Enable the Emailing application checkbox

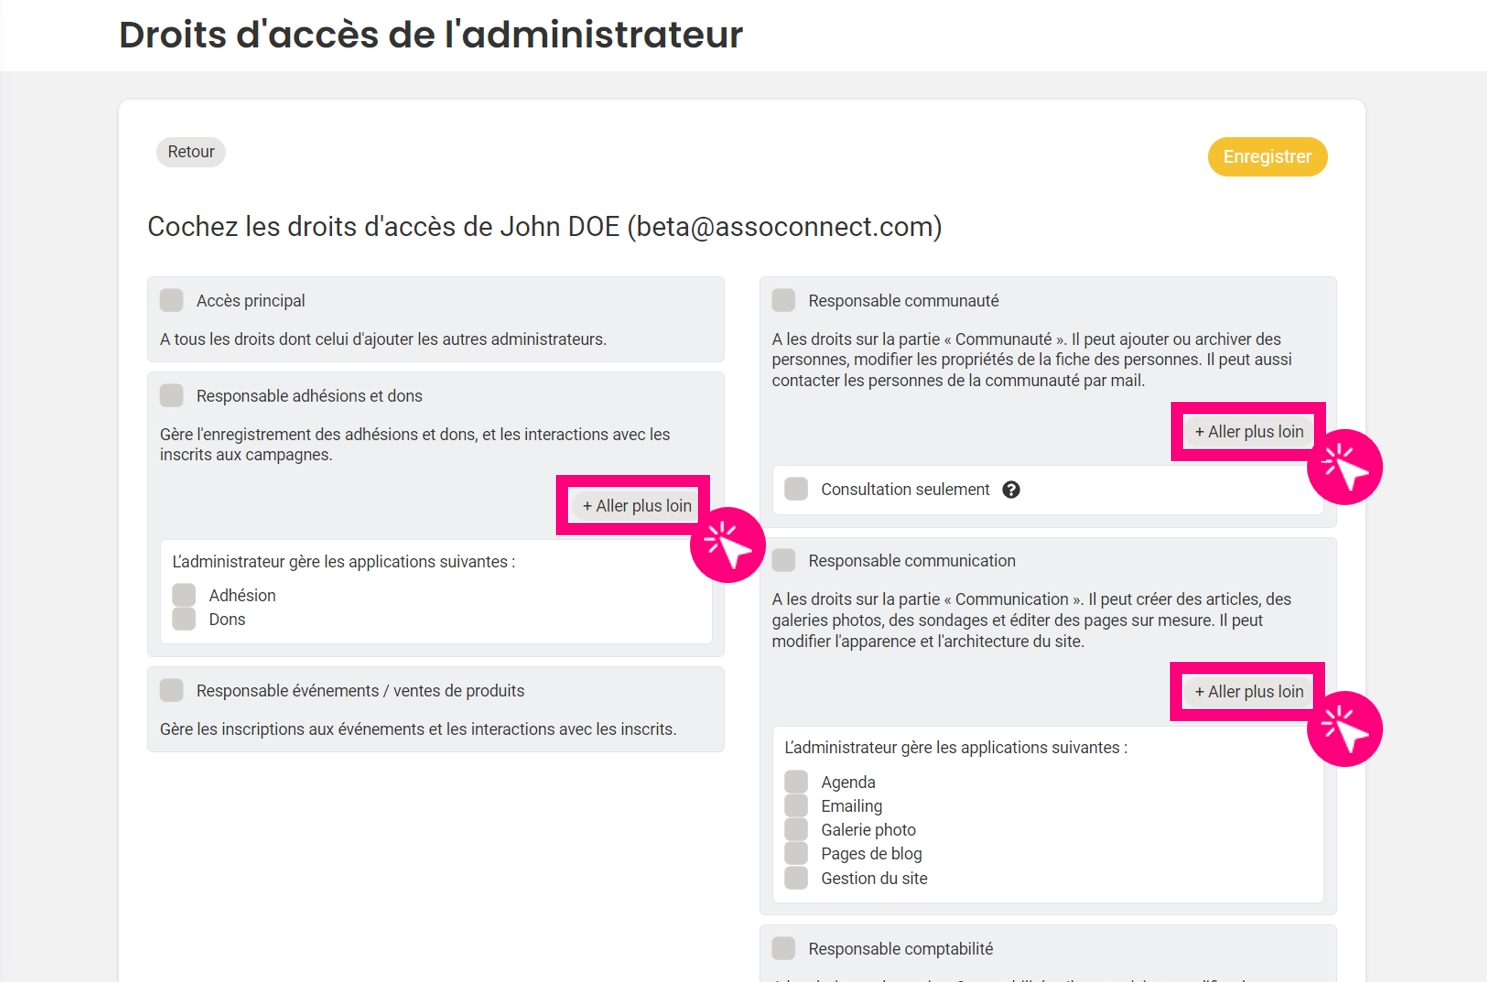(x=796, y=806)
